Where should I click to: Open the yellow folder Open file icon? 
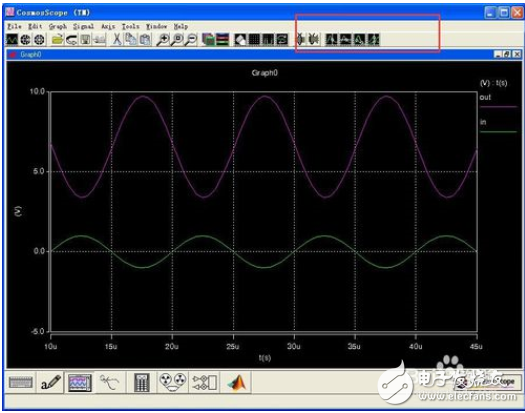[58, 40]
